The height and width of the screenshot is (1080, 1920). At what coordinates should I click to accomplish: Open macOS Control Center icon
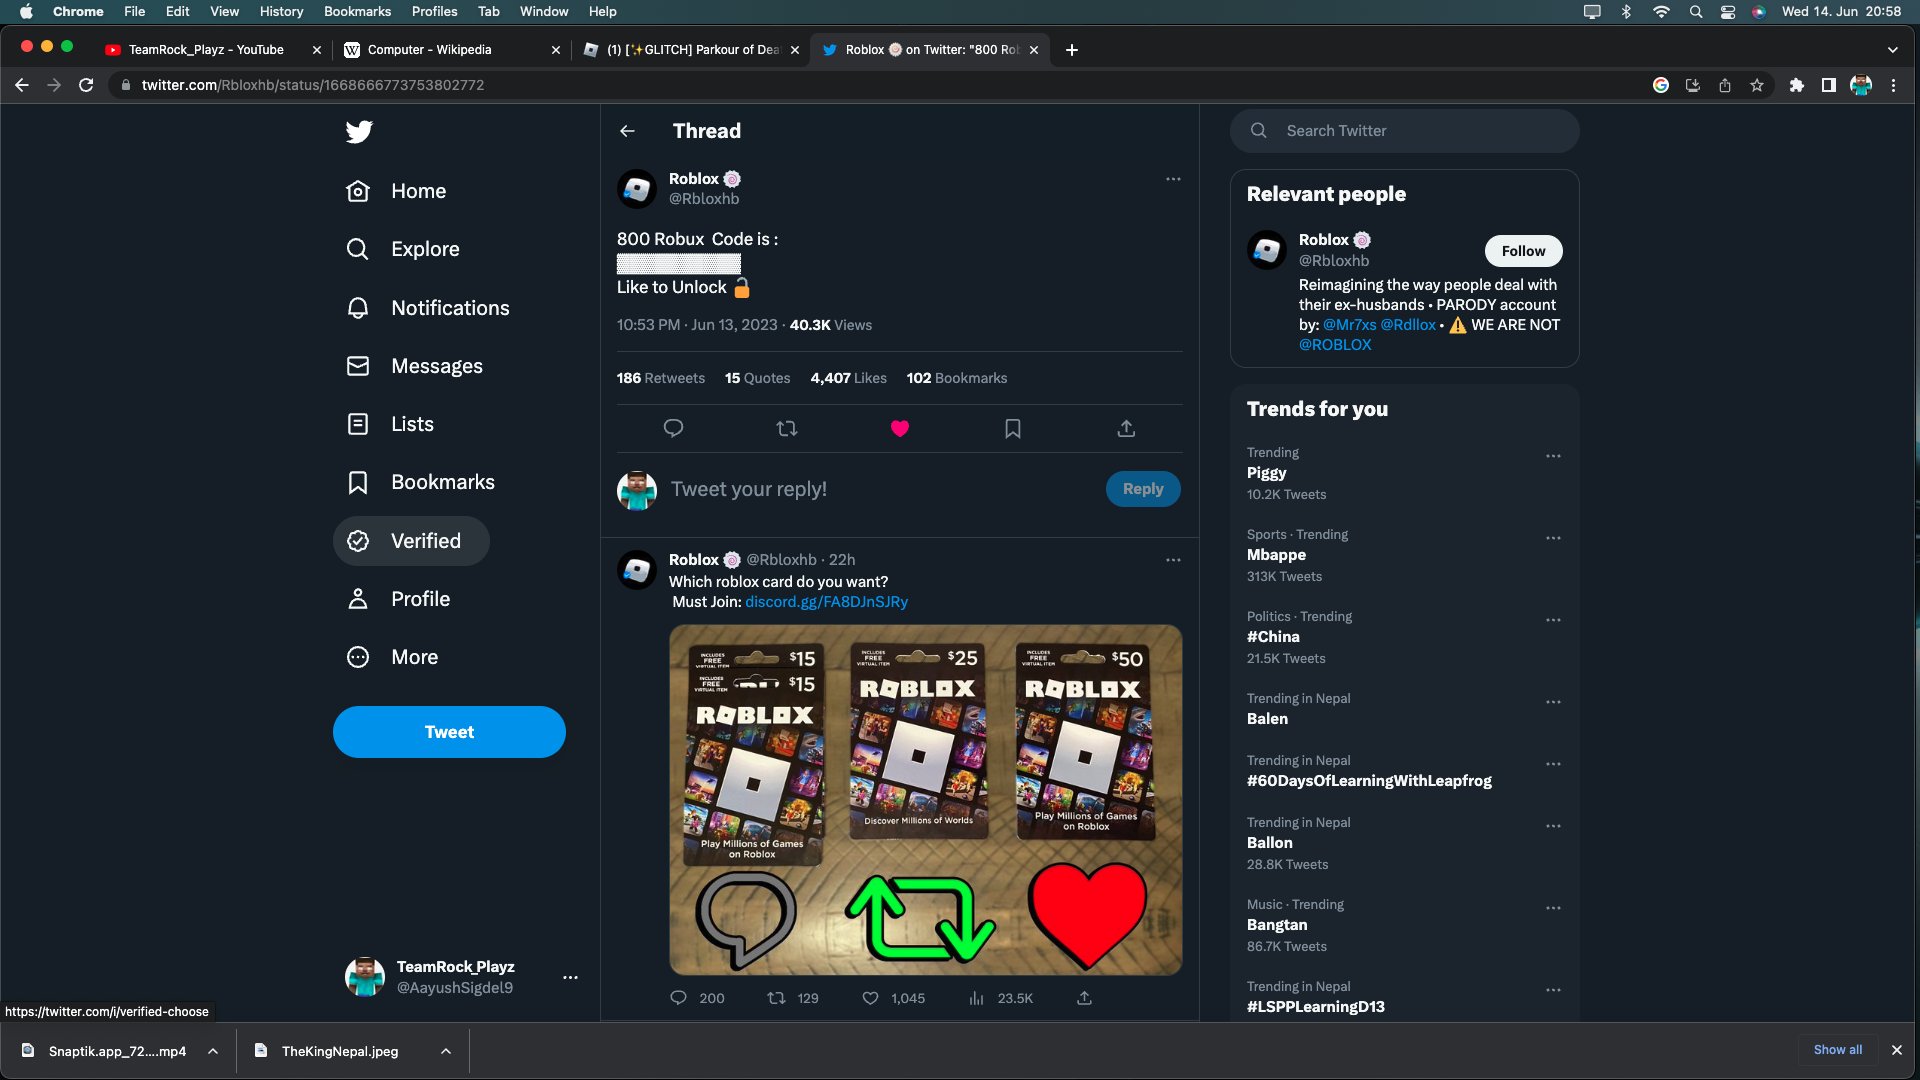(x=1727, y=11)
